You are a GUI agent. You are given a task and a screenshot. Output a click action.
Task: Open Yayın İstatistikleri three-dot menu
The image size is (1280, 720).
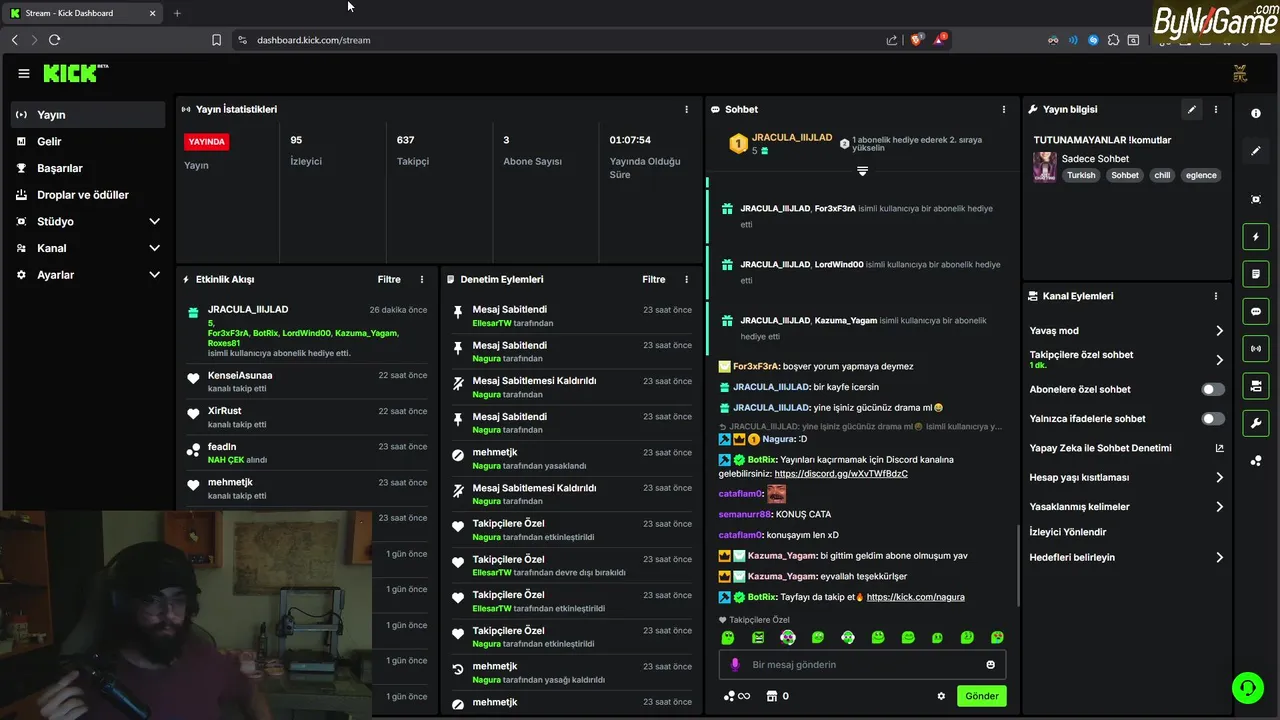click(x=686, y=109)
